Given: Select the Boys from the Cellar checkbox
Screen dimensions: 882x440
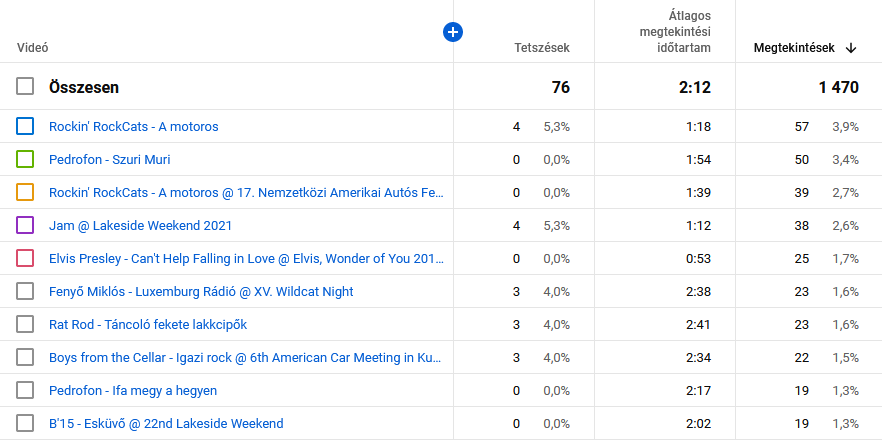Looking at the screenshot, I should click(25, 357).
